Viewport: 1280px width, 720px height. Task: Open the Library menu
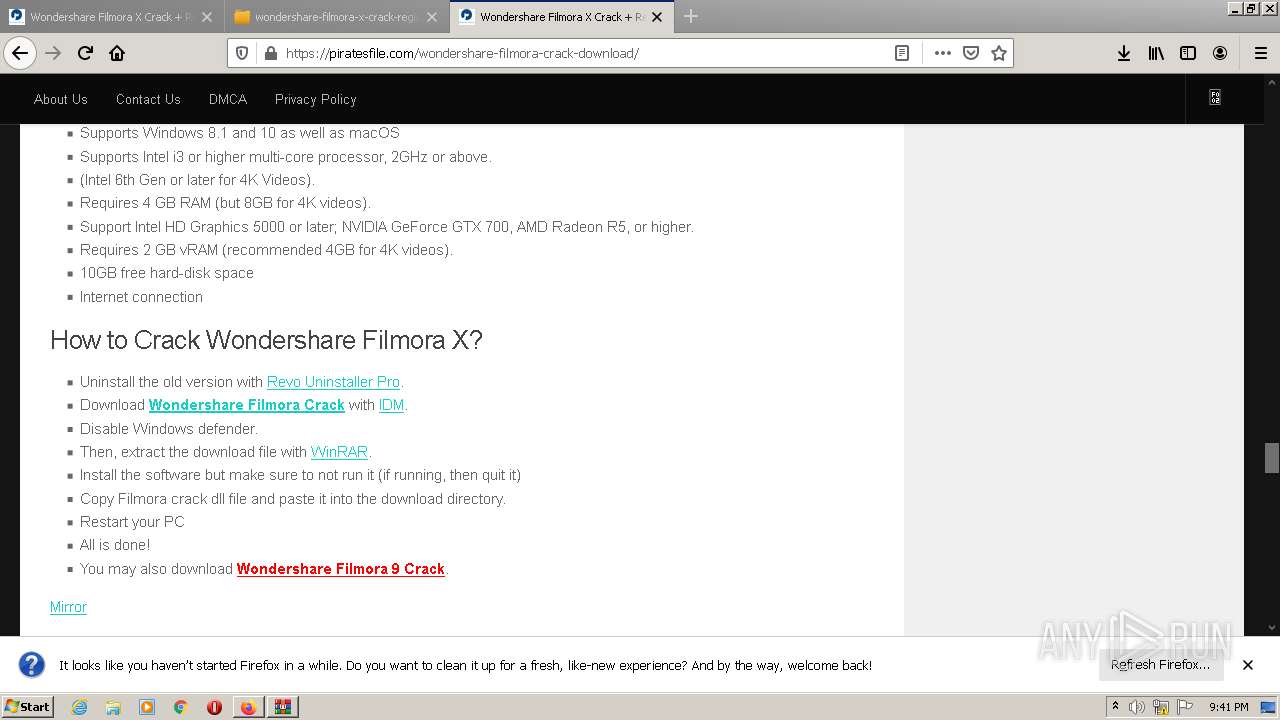coord(1156,53)
